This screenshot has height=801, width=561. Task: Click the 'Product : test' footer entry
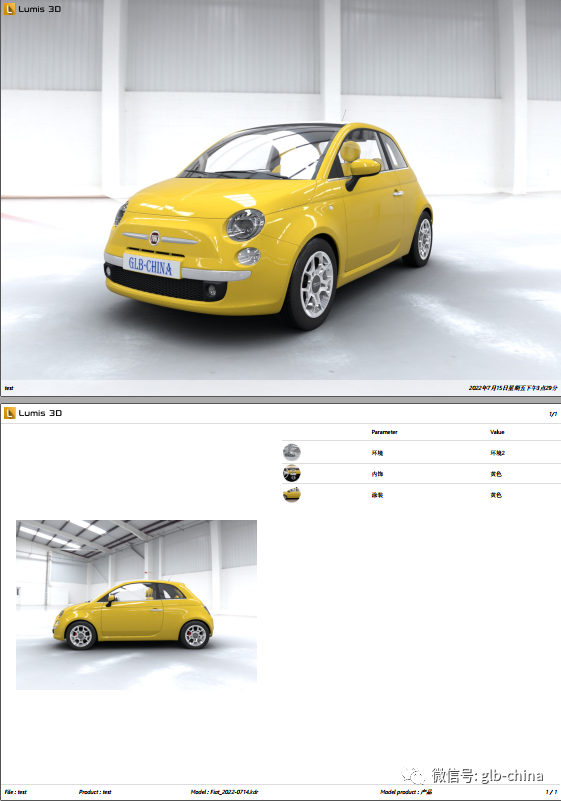point(95,792)
